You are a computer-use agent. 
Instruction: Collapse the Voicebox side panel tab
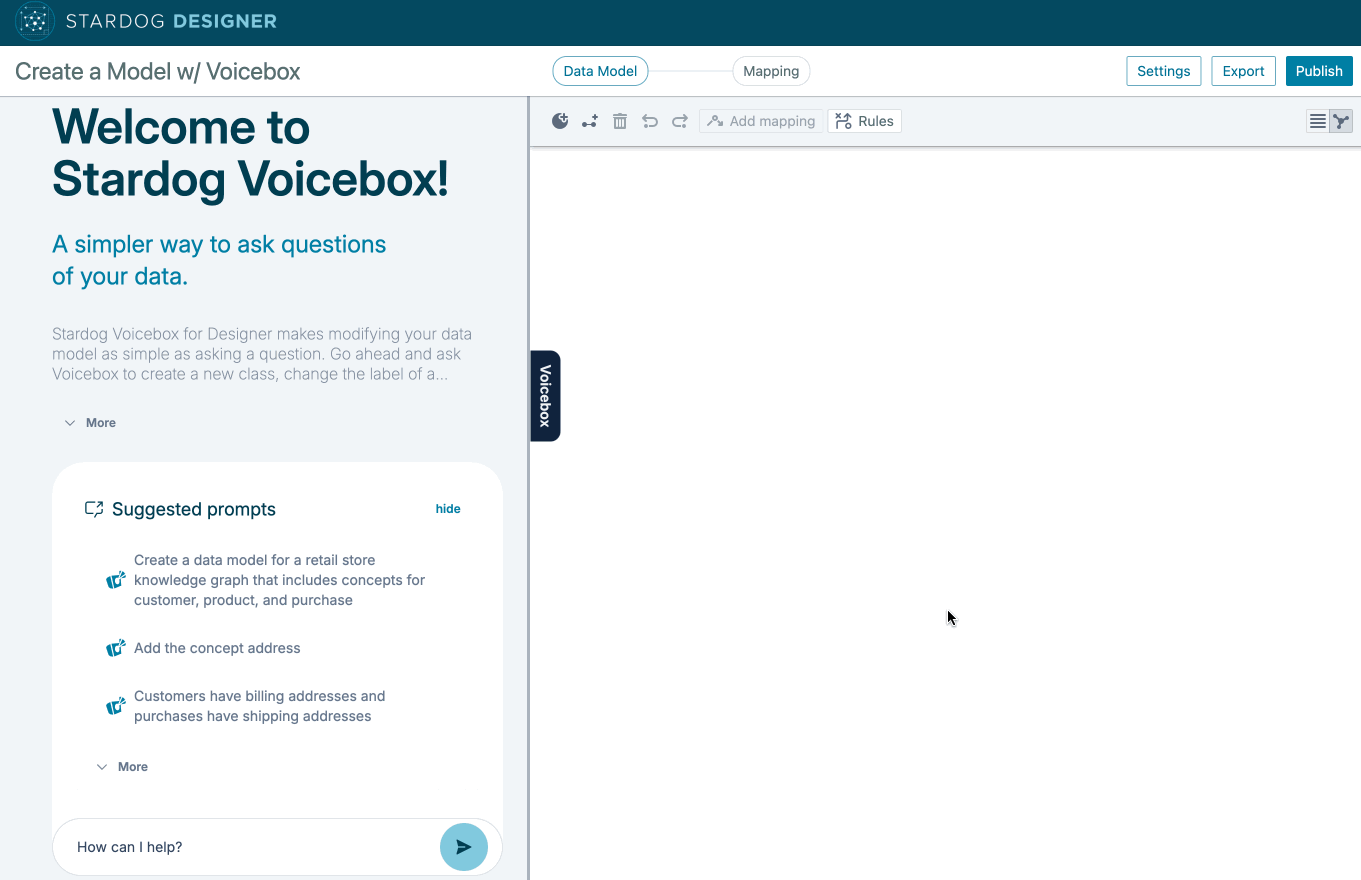click(545, 396)
